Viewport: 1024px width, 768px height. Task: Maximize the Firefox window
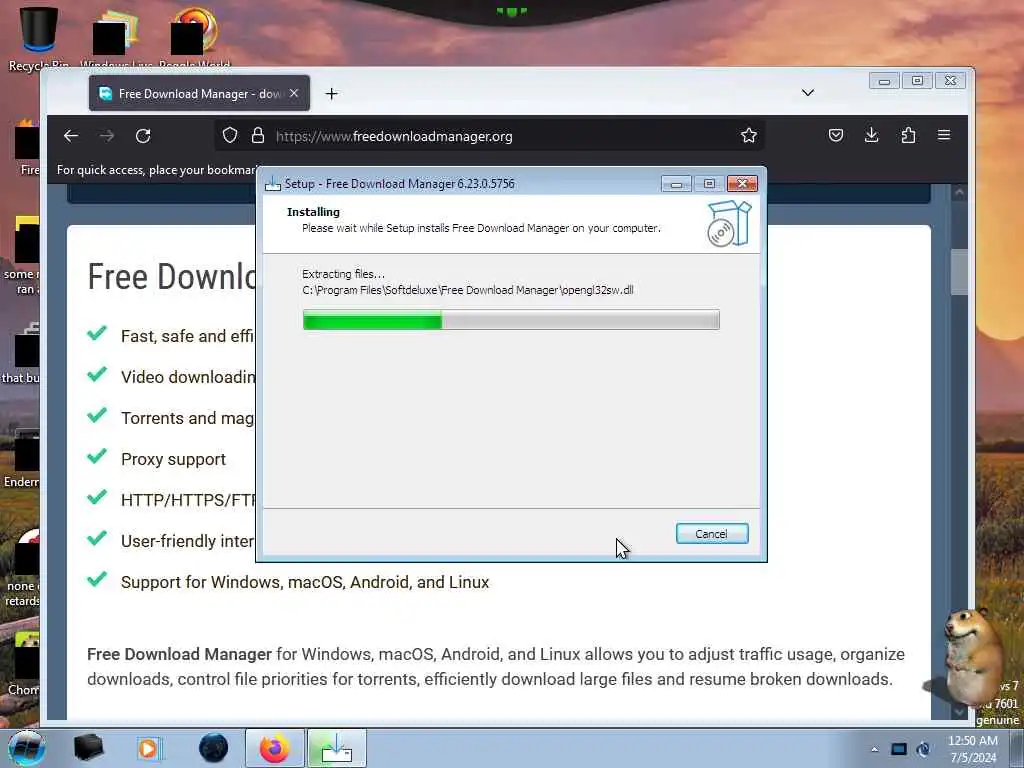[x=917, y=81]
